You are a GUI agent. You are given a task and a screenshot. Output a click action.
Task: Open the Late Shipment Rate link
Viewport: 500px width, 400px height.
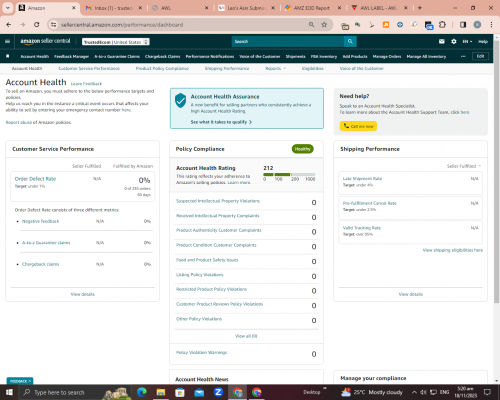362,179
